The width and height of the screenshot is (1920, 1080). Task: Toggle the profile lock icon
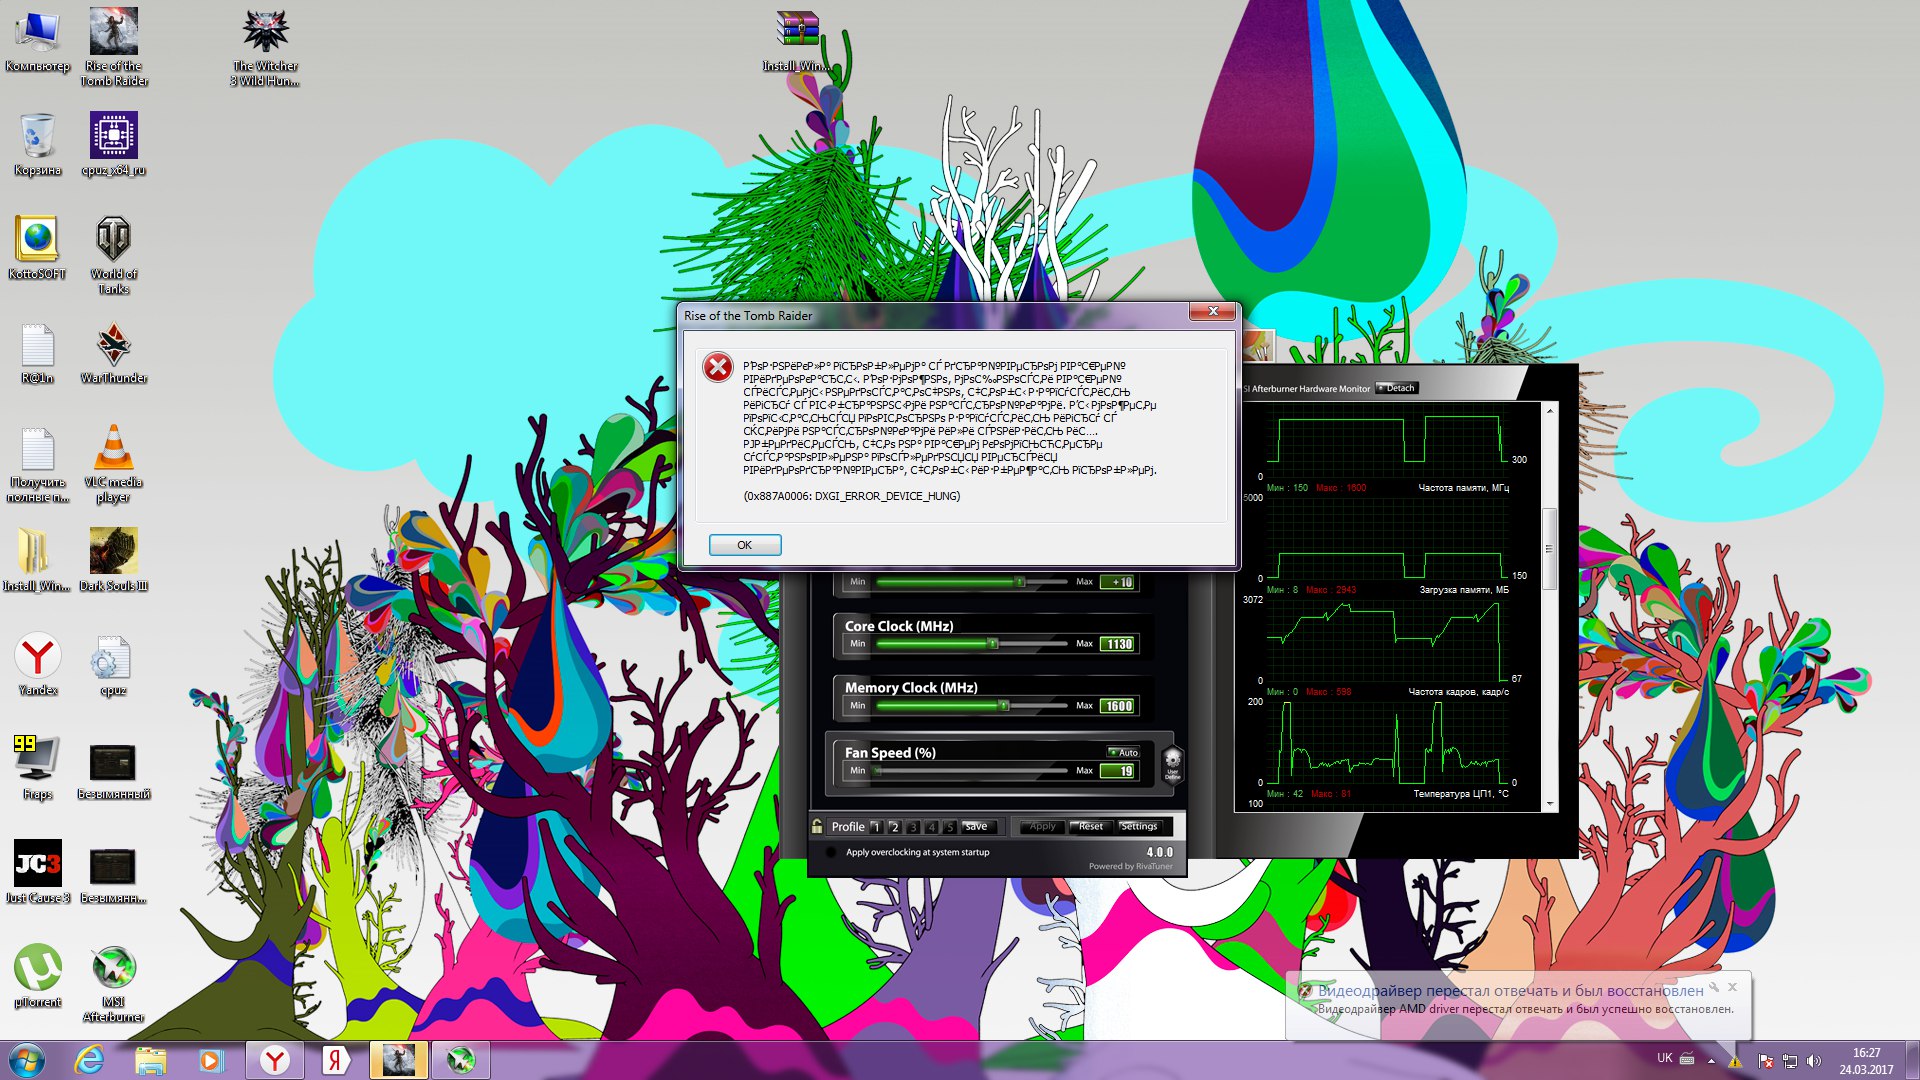[817, 826]
